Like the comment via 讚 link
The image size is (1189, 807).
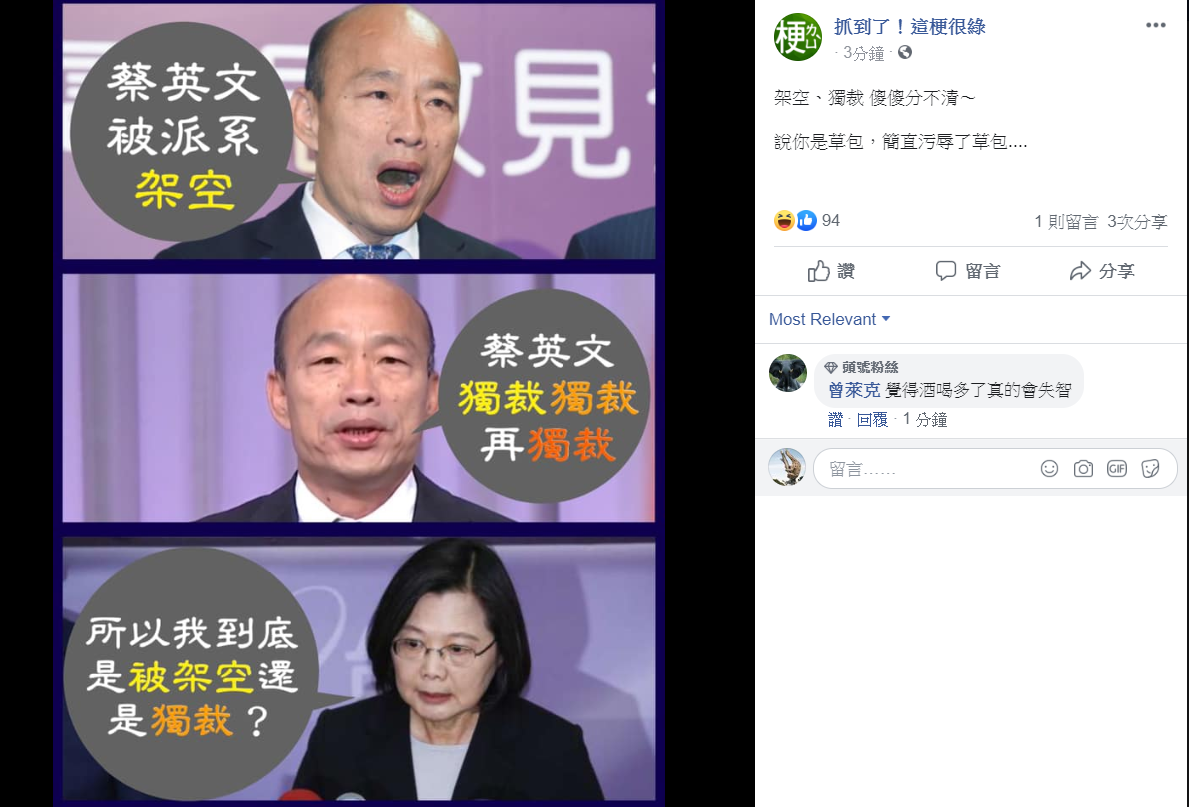[x=836, y=419]
